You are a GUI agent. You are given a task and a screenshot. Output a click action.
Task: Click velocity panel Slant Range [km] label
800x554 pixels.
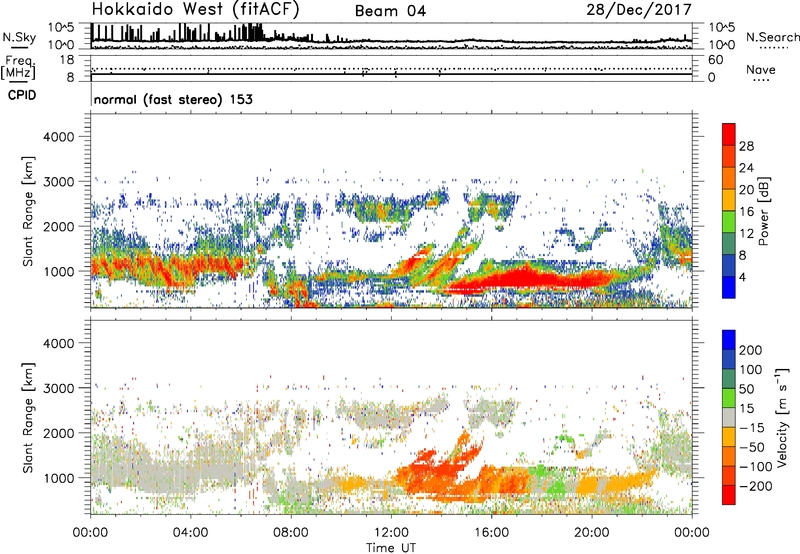28,418
